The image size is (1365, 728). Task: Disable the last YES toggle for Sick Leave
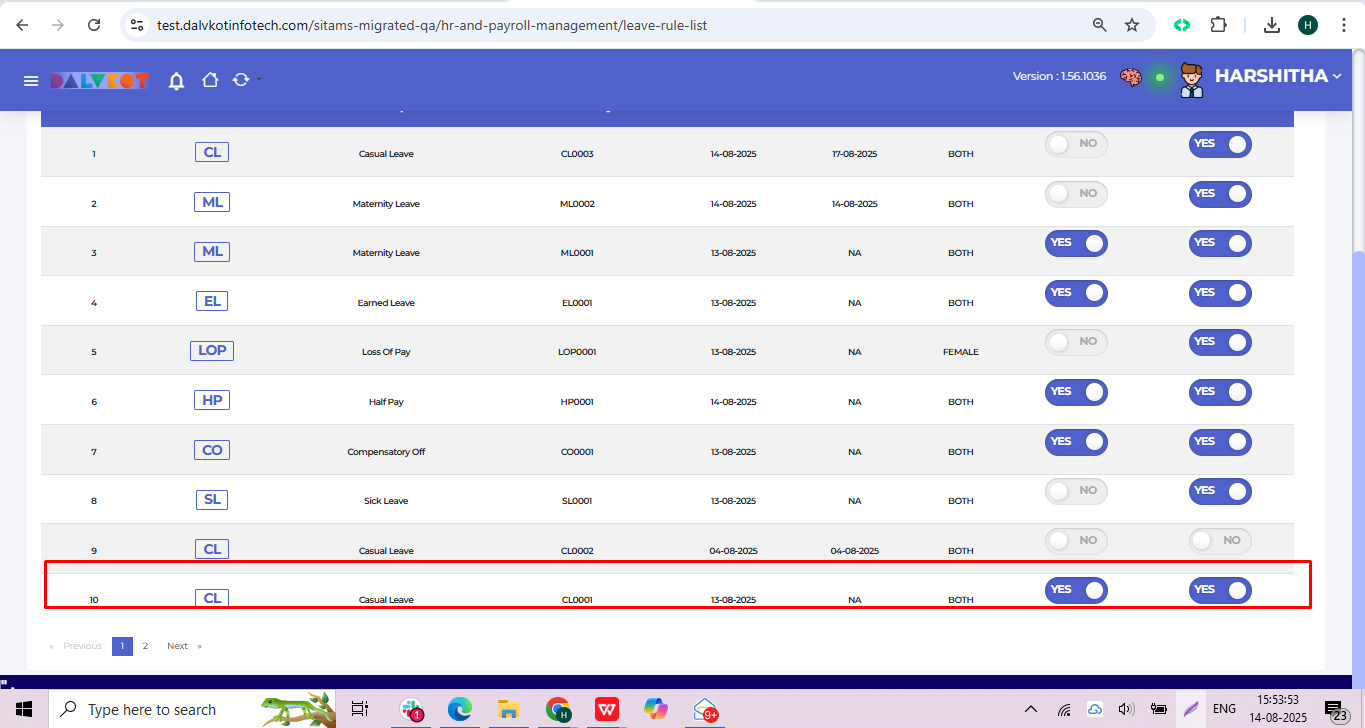coord(1220,491)
